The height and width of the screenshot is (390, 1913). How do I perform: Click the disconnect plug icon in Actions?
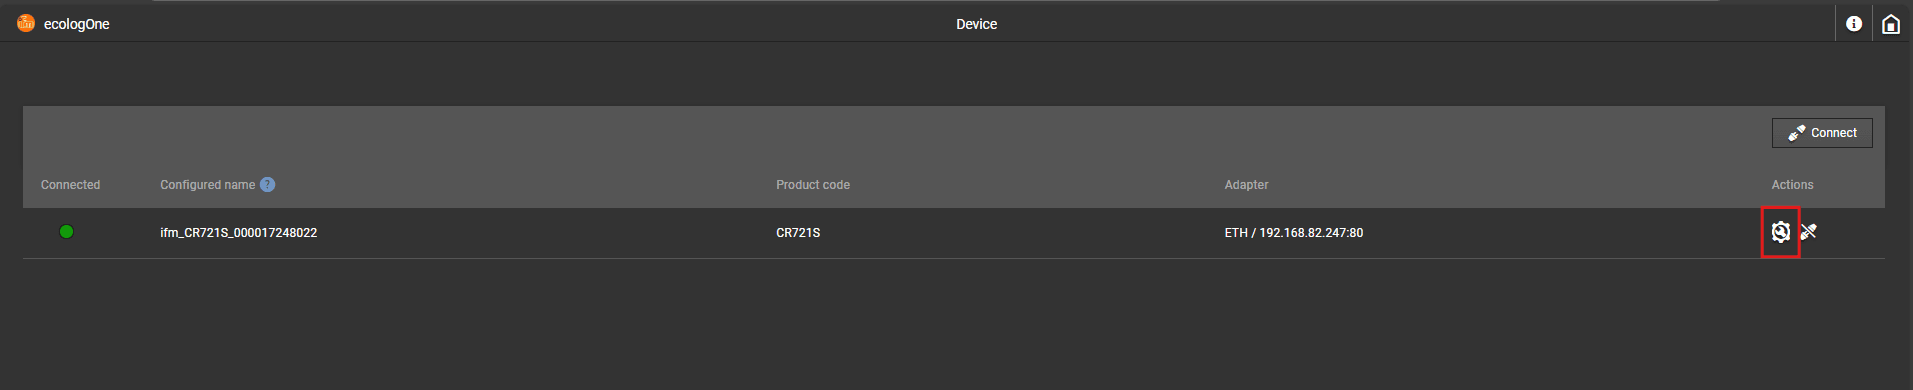[1808, 232]
